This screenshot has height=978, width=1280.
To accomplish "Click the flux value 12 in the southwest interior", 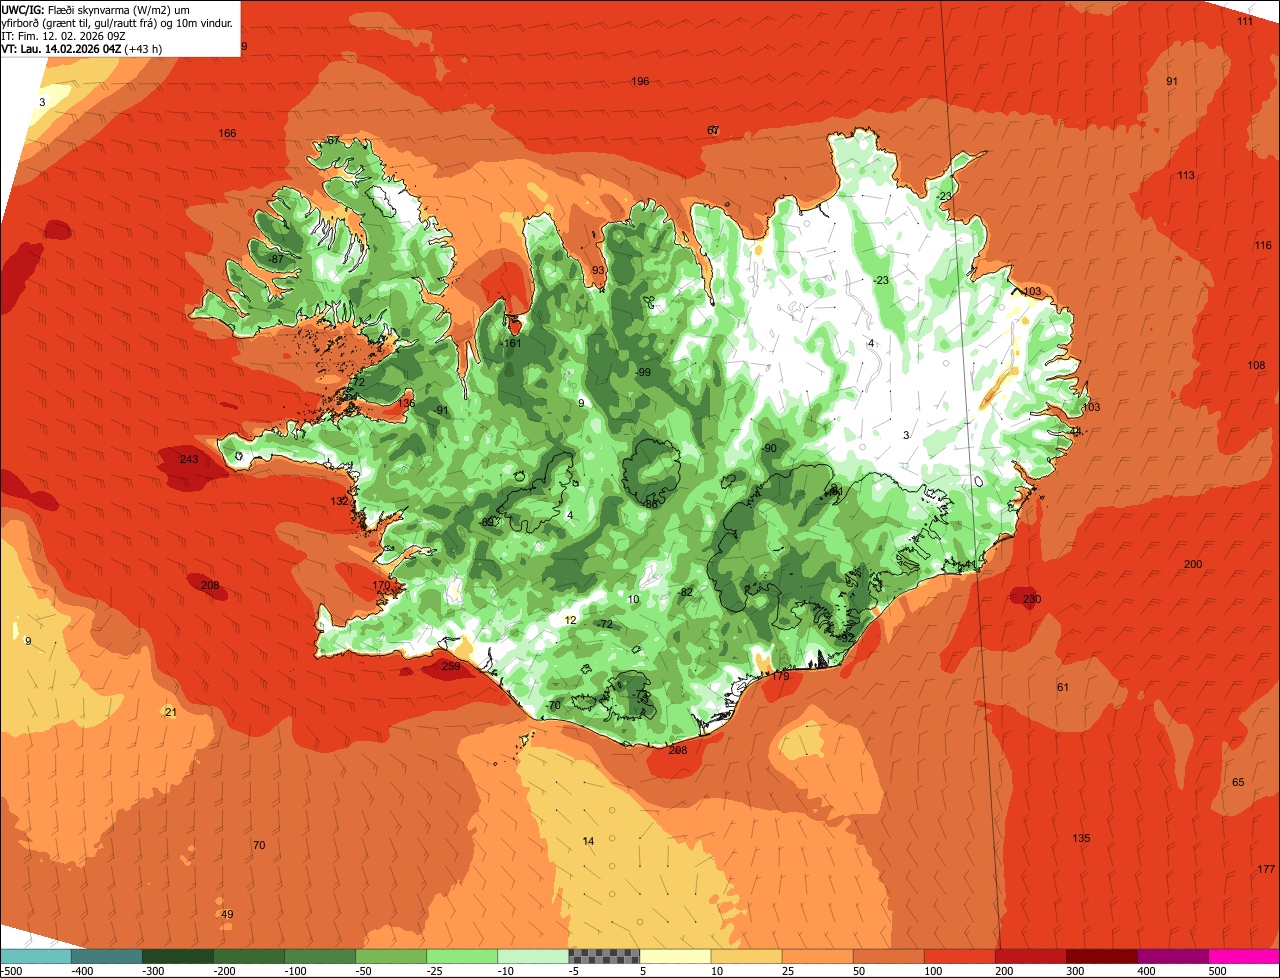I will (571, 620).
